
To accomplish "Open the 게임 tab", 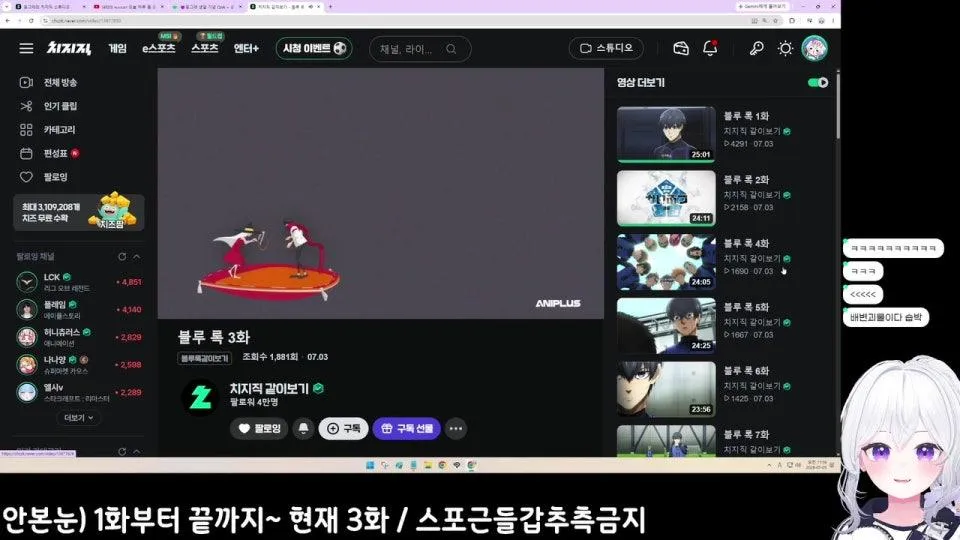I will click(118, 48).
